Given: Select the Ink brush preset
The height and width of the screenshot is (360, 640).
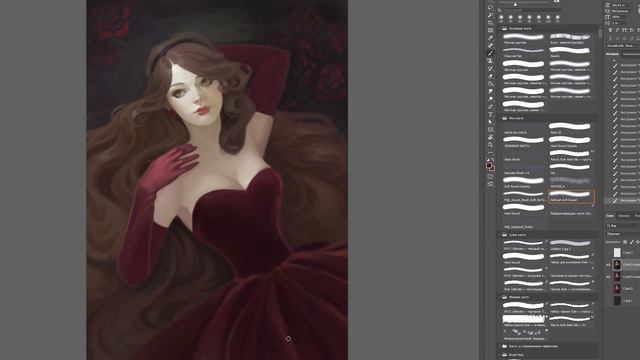Looking at the screenshot, I should (x=570, y=169).
